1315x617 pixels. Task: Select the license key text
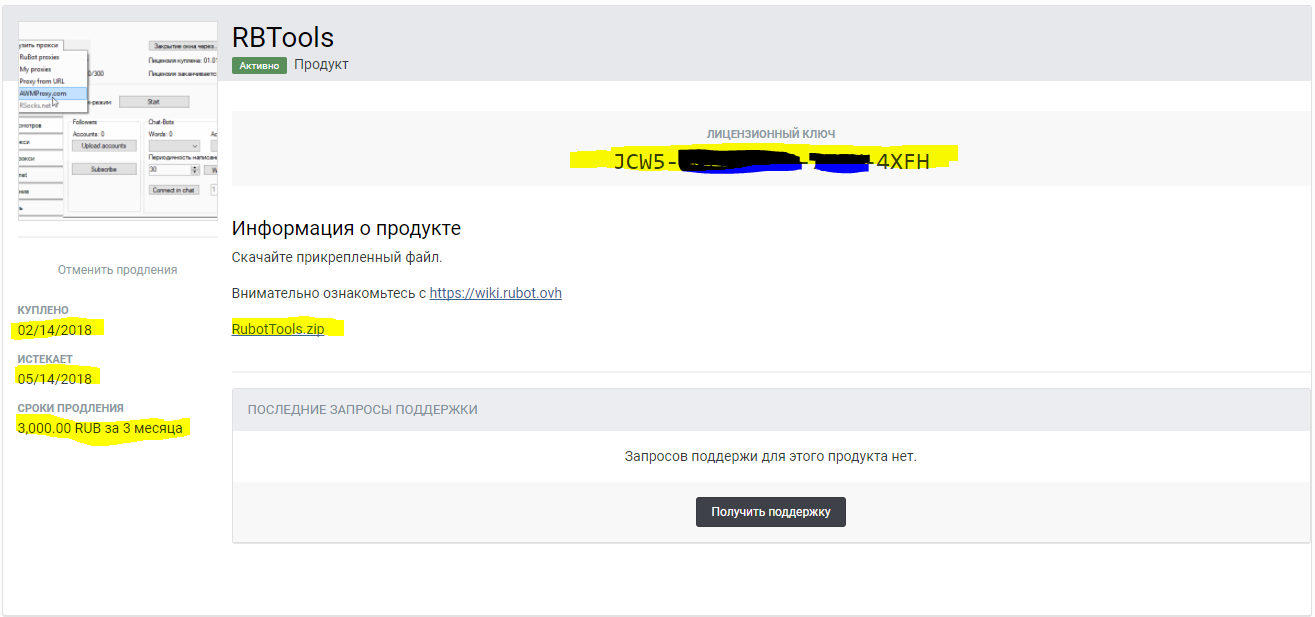pos(770,162)
